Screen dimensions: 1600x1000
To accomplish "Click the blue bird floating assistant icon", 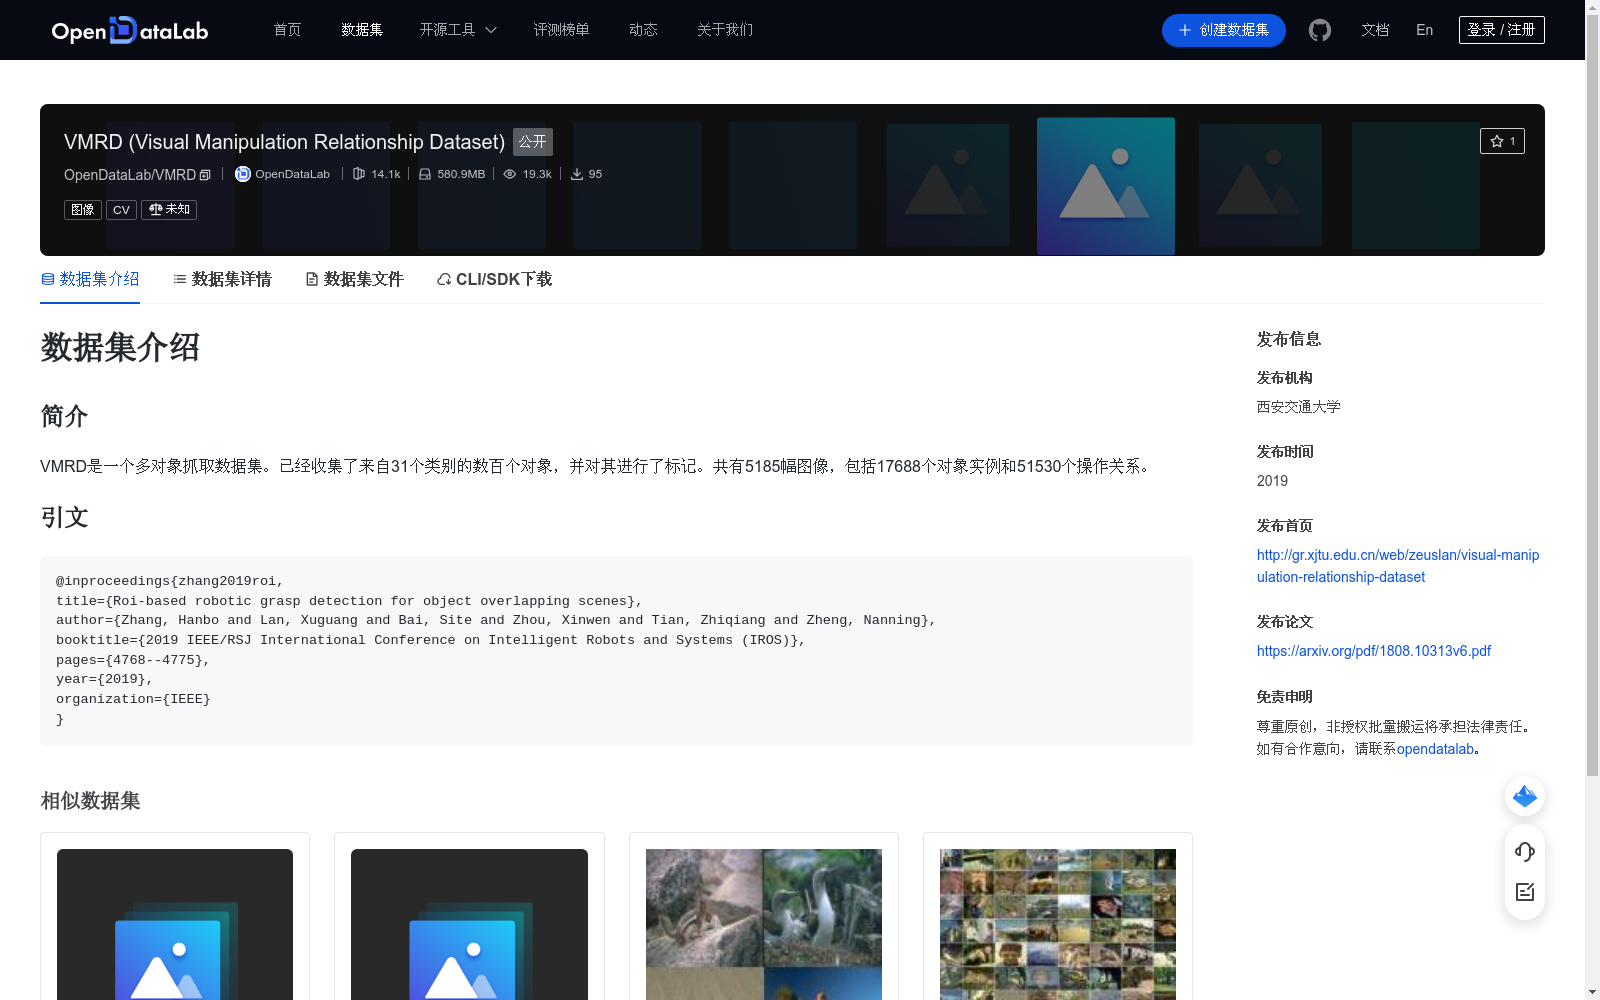I will 1525,796.
